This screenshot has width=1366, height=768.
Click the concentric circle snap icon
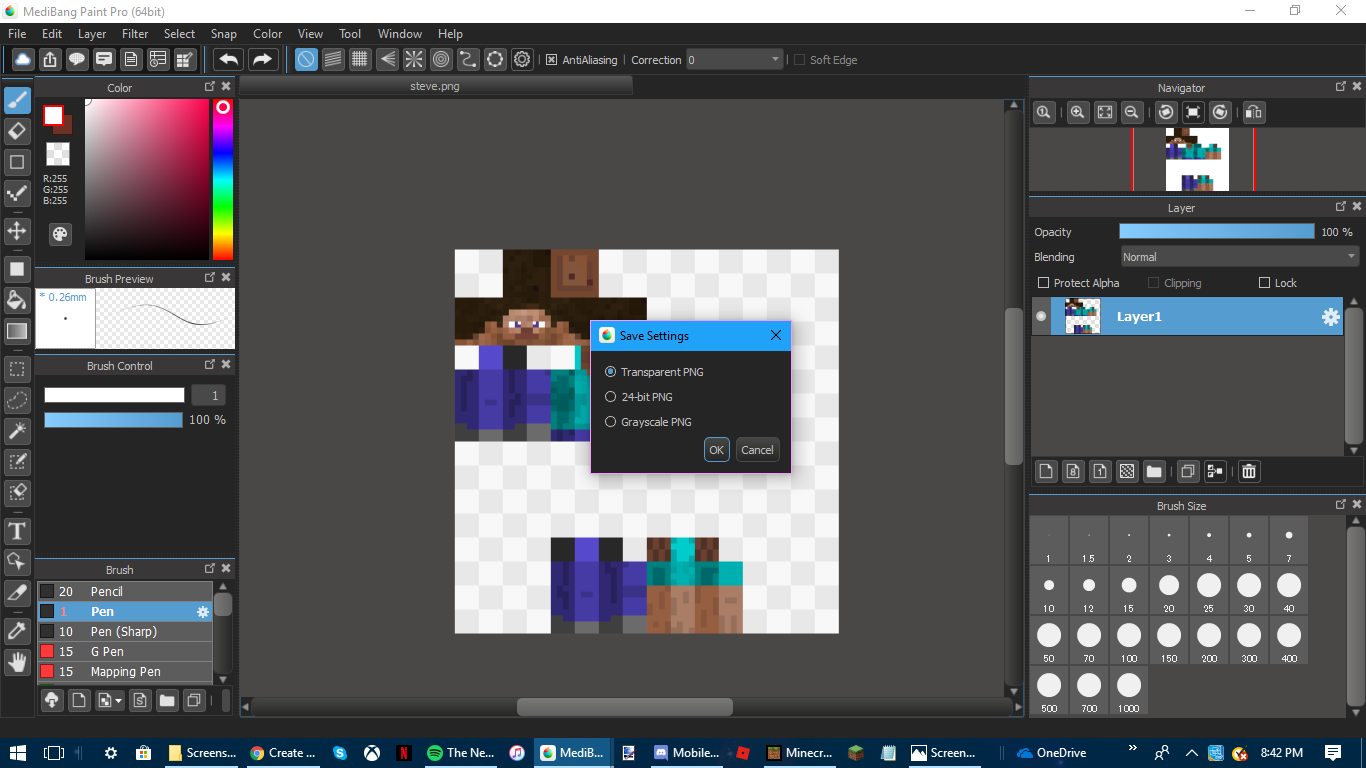coord(441,60)
